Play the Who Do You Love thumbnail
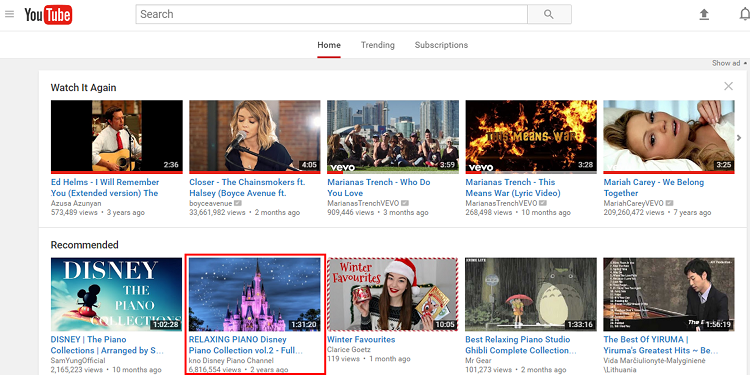 [x=393, y=136]
